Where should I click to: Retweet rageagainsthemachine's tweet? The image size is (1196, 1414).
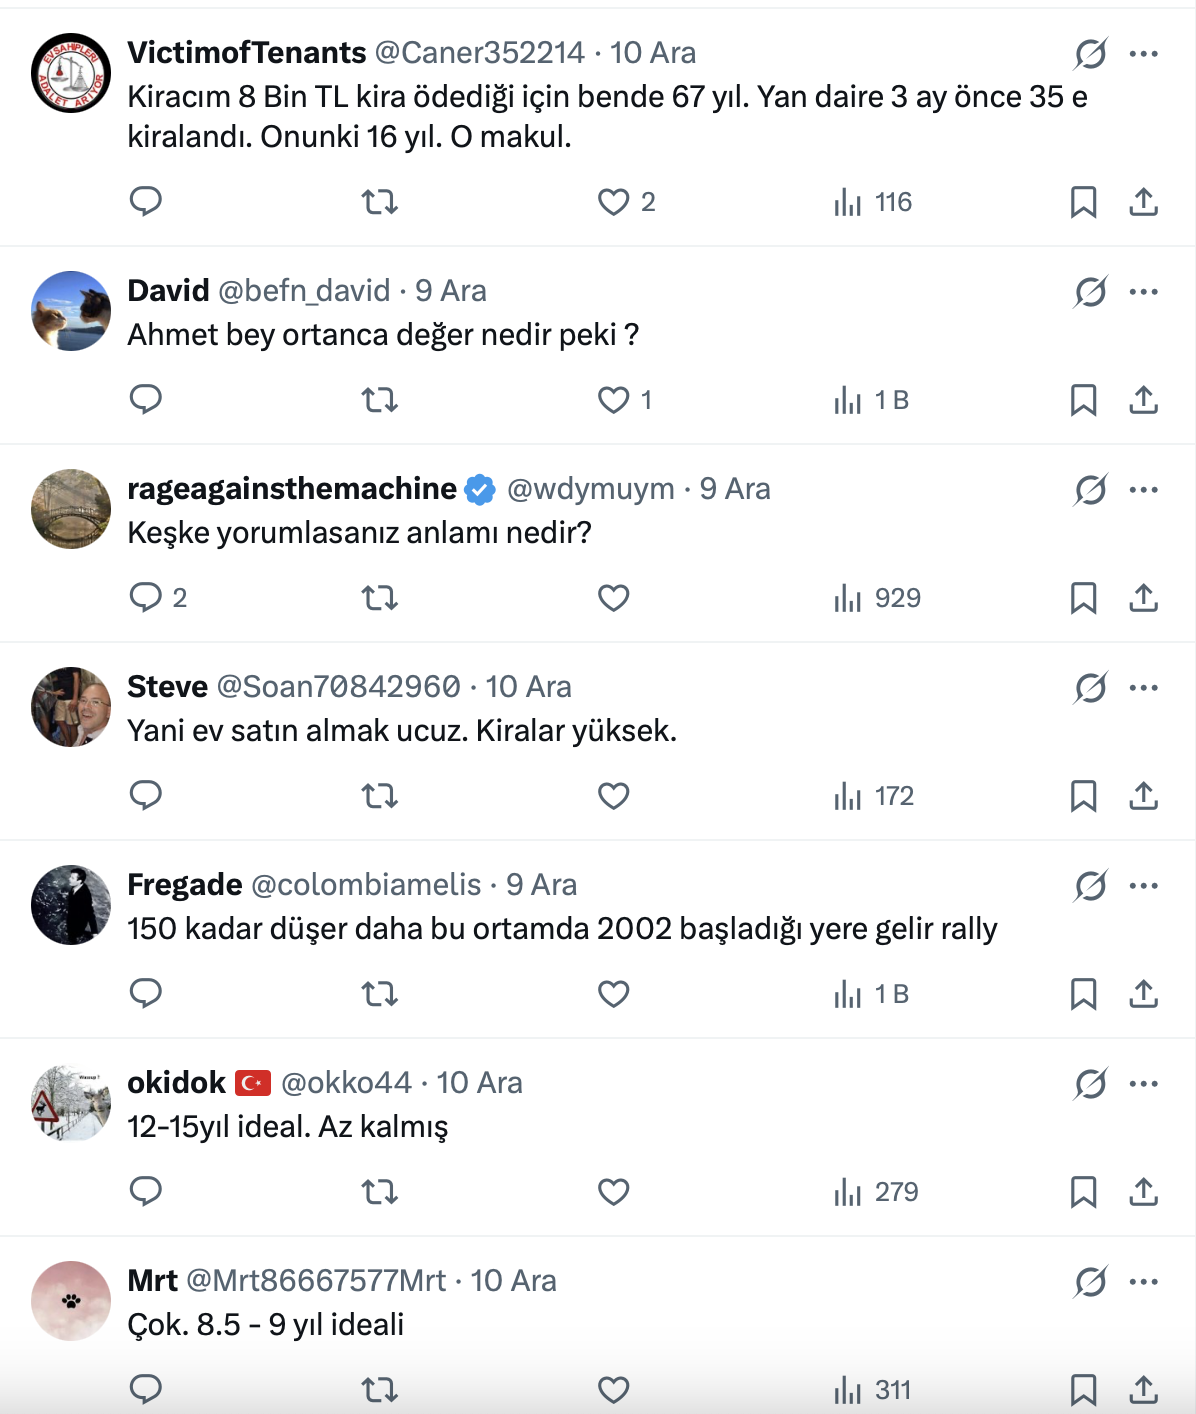tap(380, 598)
